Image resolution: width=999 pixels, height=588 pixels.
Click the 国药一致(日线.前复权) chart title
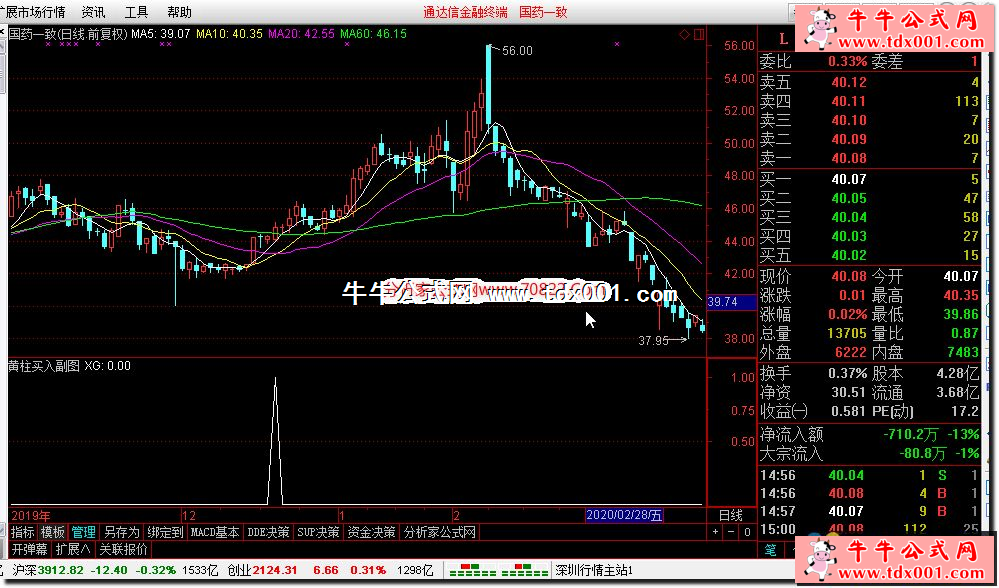68,33
